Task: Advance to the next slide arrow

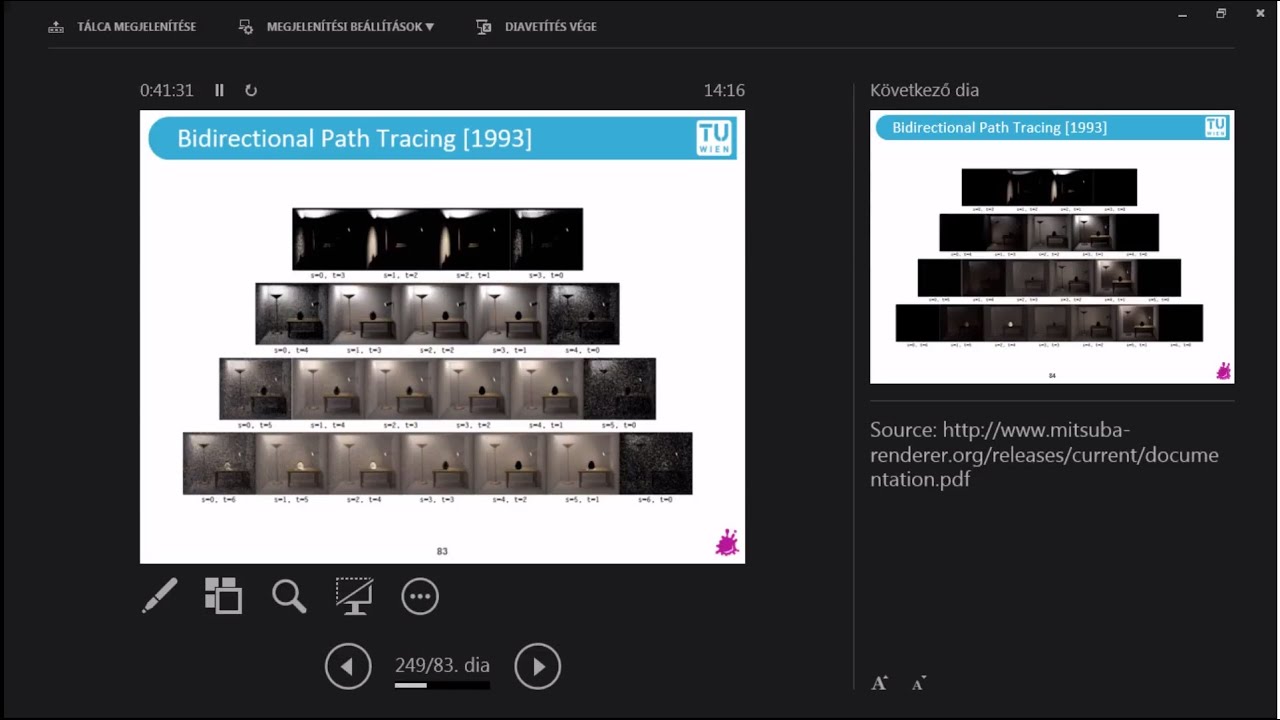Action: tap(538, 666)
